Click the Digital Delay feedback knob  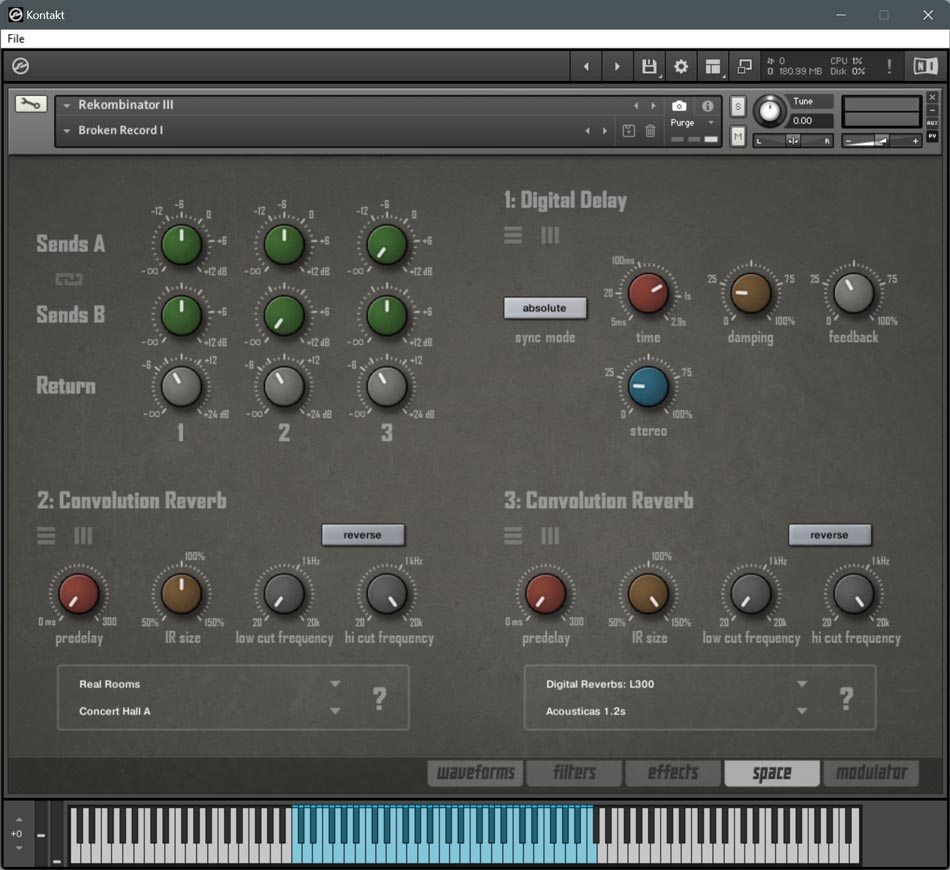(x=853, y=293)
